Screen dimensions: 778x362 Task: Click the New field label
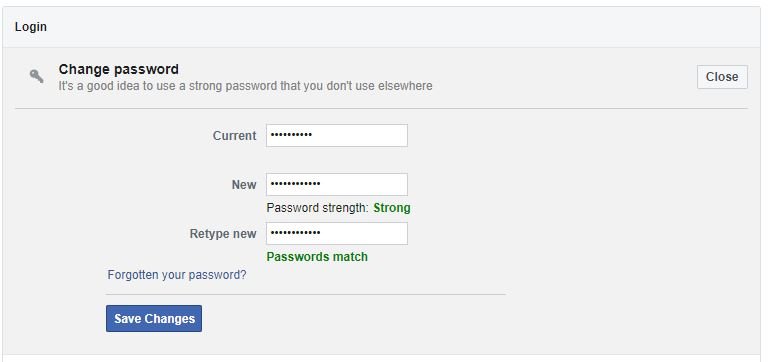[244, 184]
